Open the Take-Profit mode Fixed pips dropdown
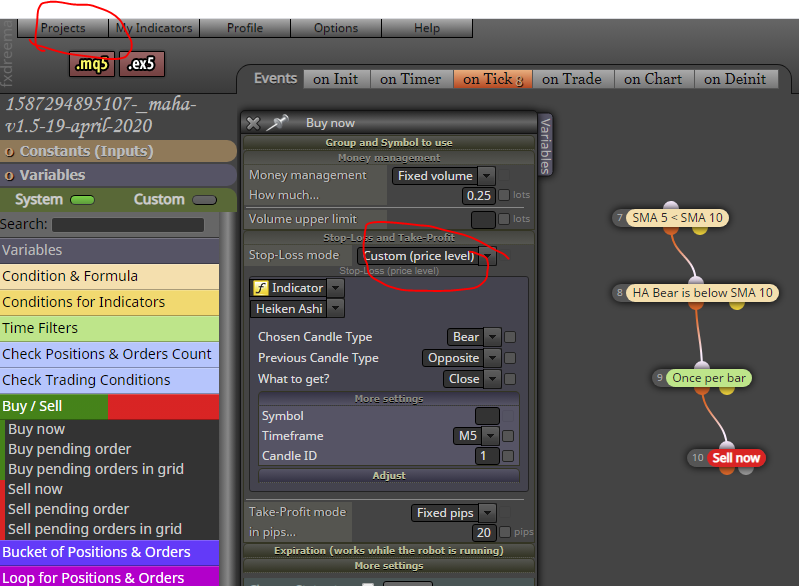This screenshot has height=586, width=799. (454, 513)
